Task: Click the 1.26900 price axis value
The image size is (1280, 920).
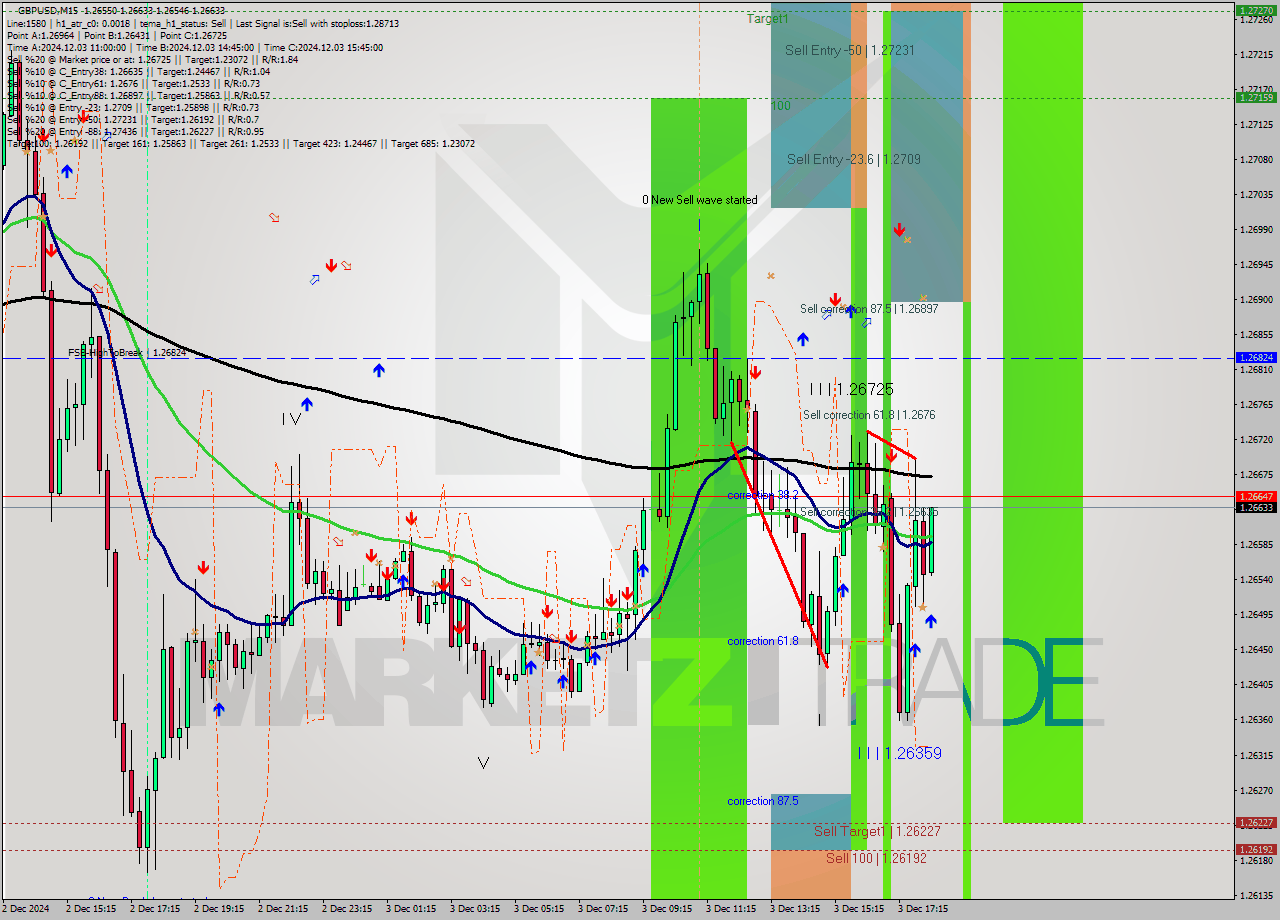Action: point(1256,299)
